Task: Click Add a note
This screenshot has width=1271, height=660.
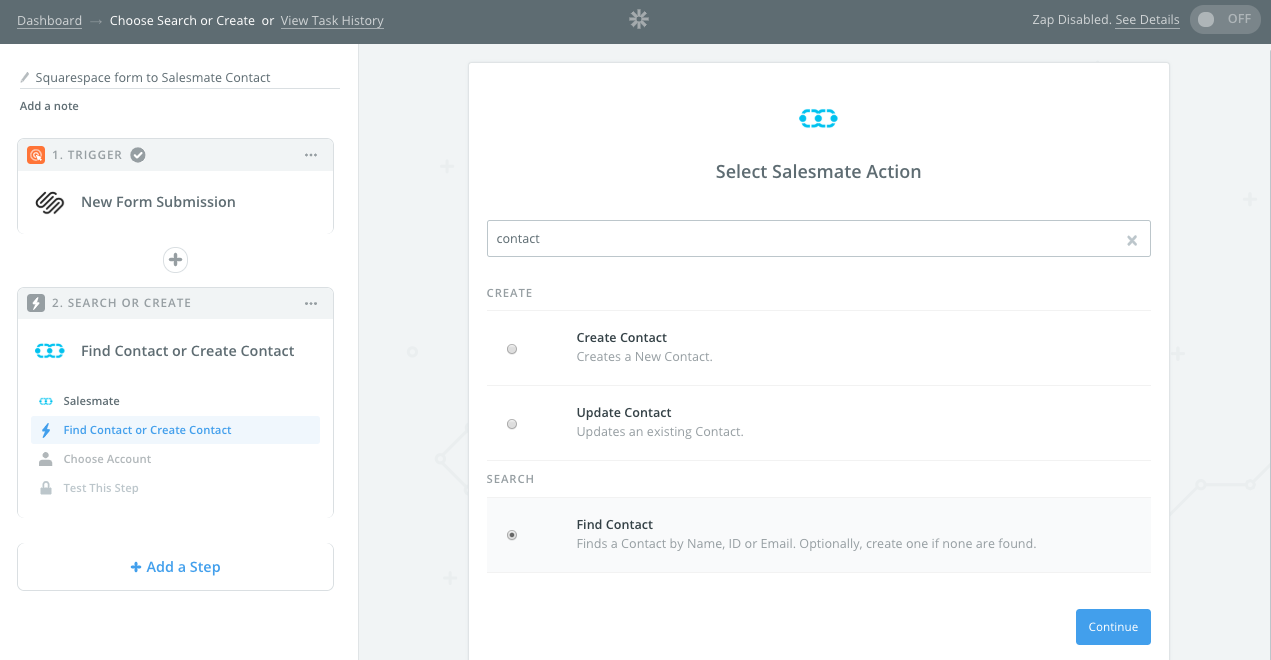Action: click(49, 106)
